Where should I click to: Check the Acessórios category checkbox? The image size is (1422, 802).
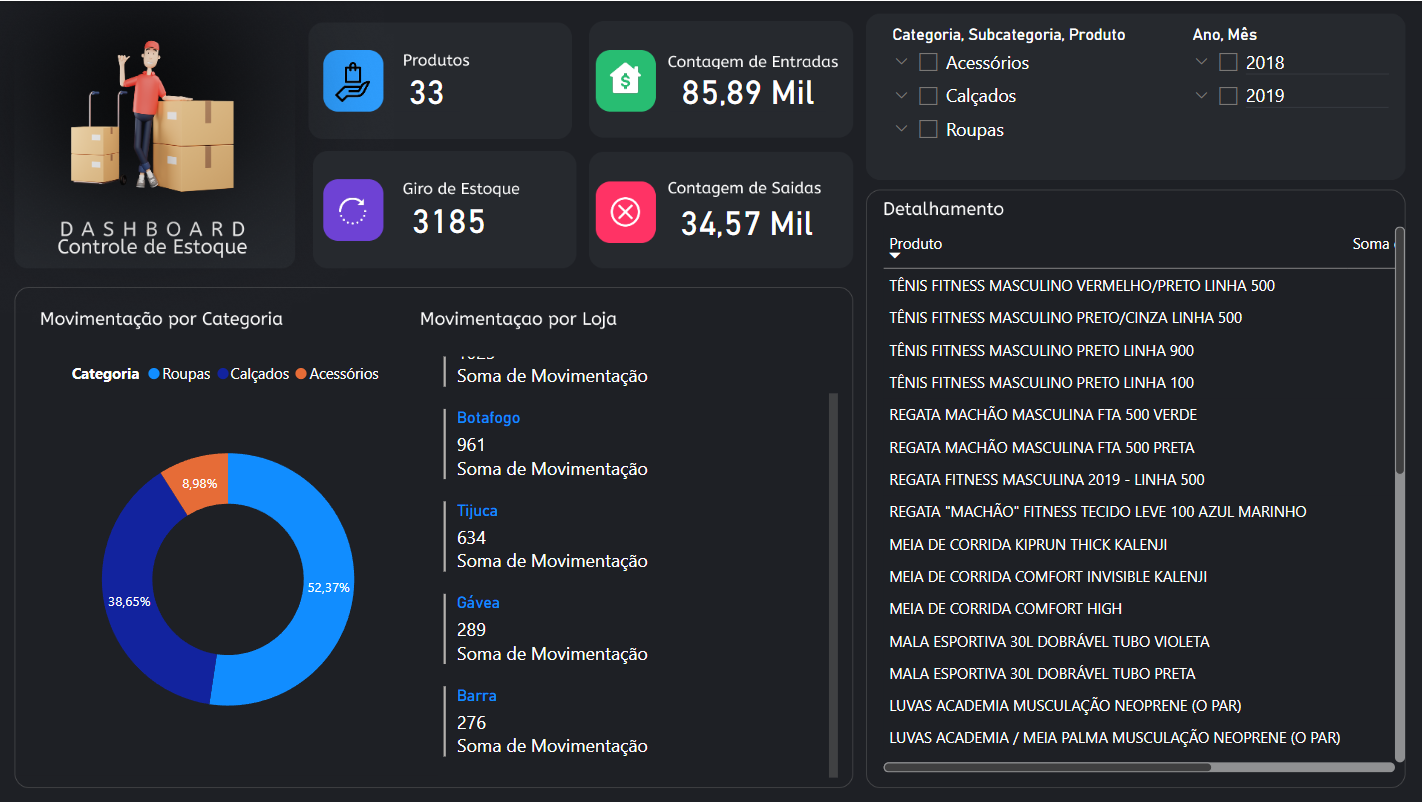pos(928,62)
